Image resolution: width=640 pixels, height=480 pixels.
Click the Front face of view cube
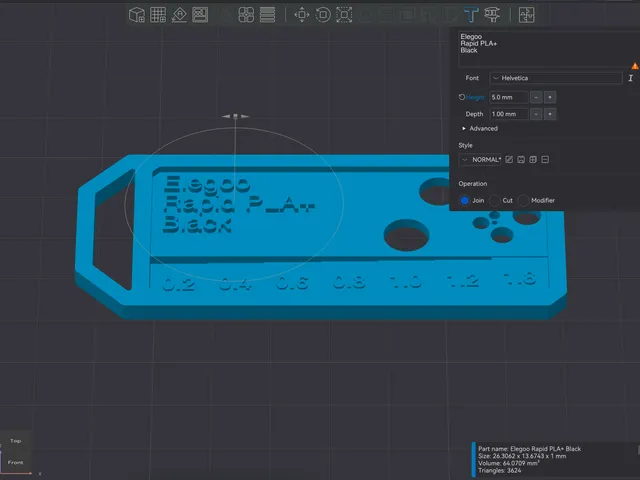(16, 462)
